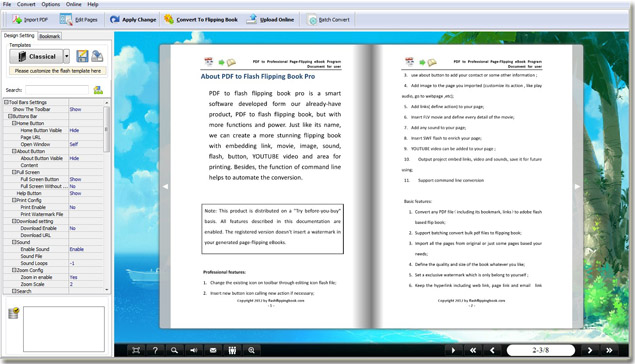Collapse the Buttons Bar group
635x364 pixels.
pos(11,116)
